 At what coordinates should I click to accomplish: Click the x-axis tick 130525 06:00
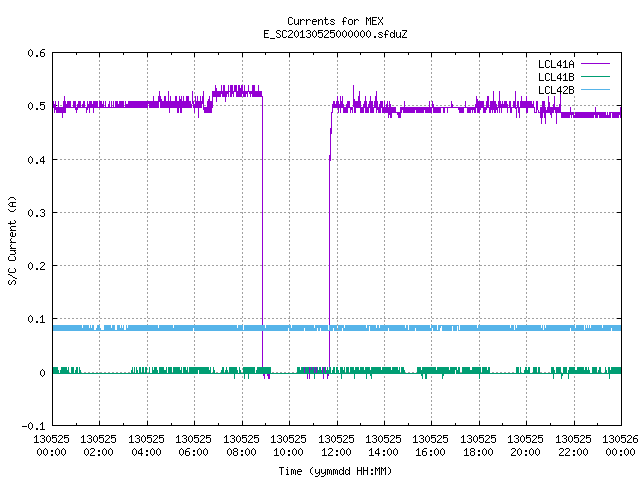(193, 446)
